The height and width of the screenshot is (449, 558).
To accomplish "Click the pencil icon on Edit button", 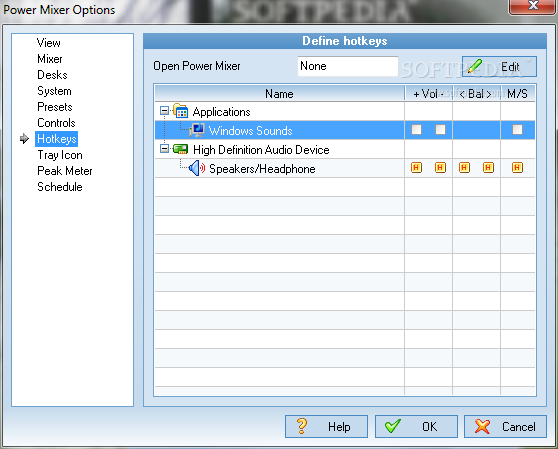I will click(x=475, y=66).
